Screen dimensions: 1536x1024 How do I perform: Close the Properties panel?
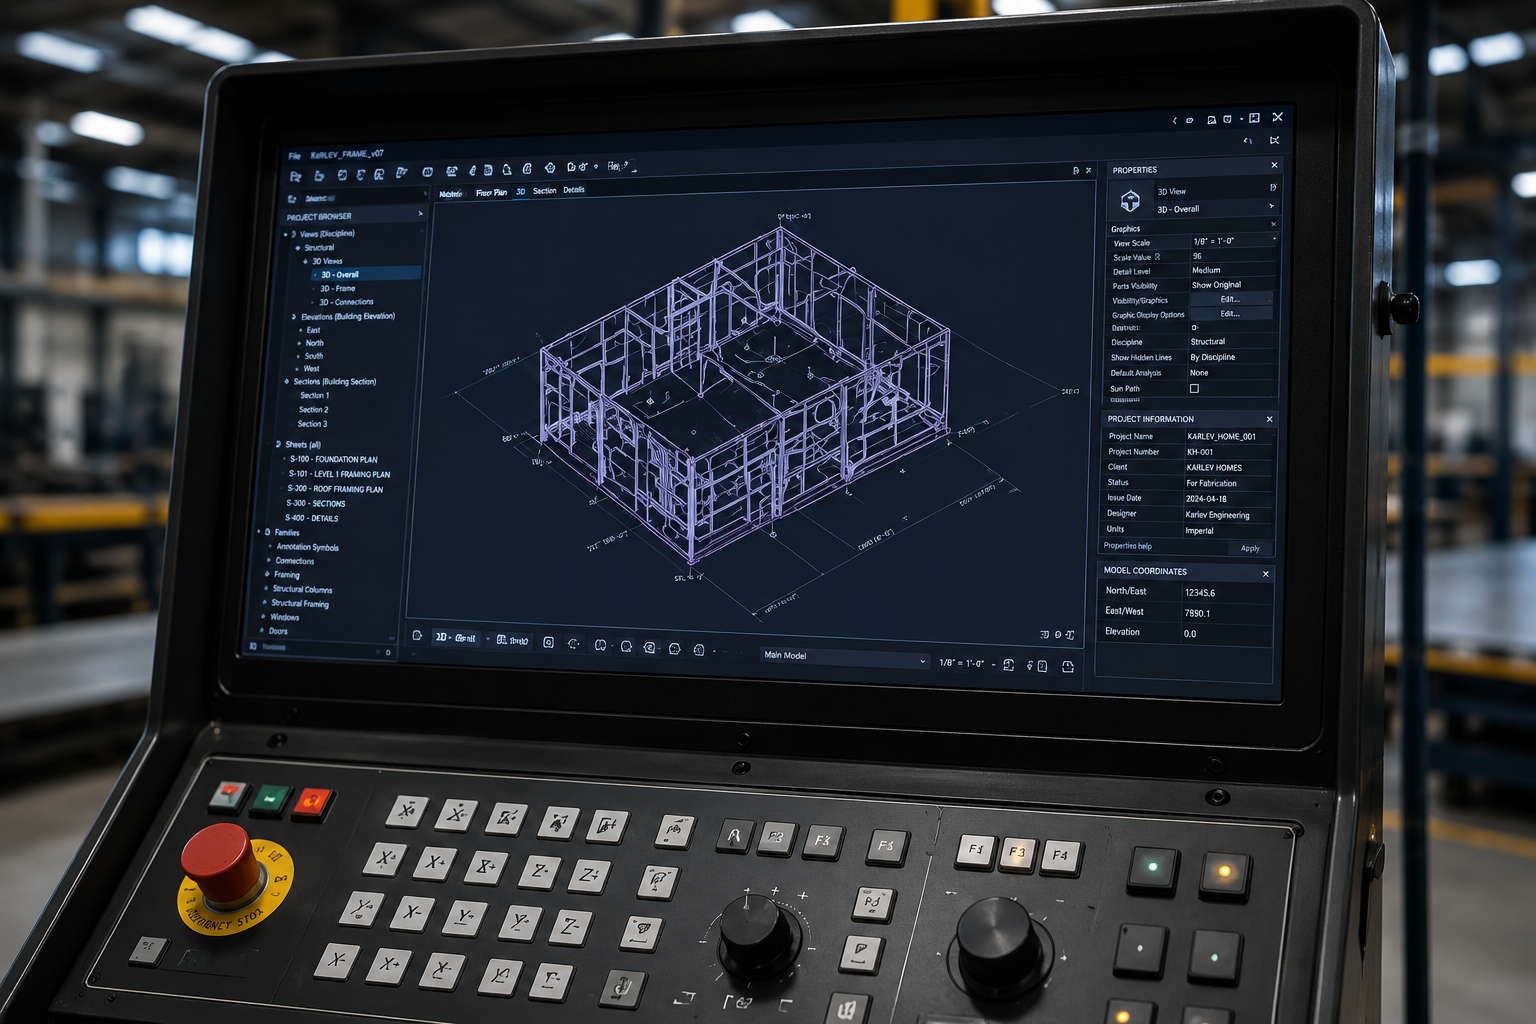(1274, 165)
